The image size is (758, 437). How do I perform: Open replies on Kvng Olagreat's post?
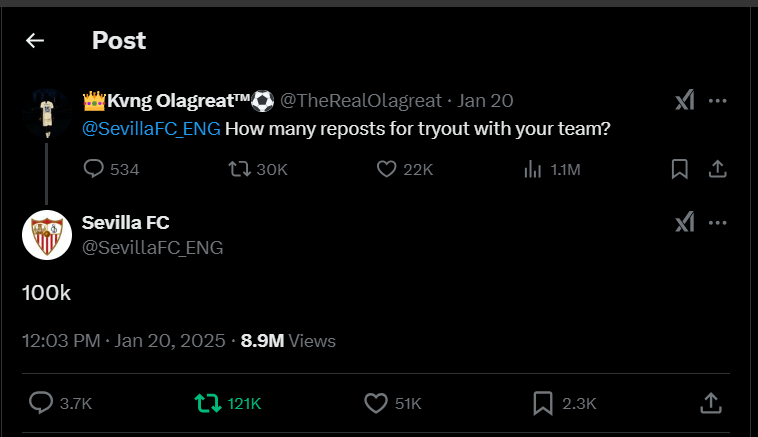(x=94, y=169)
